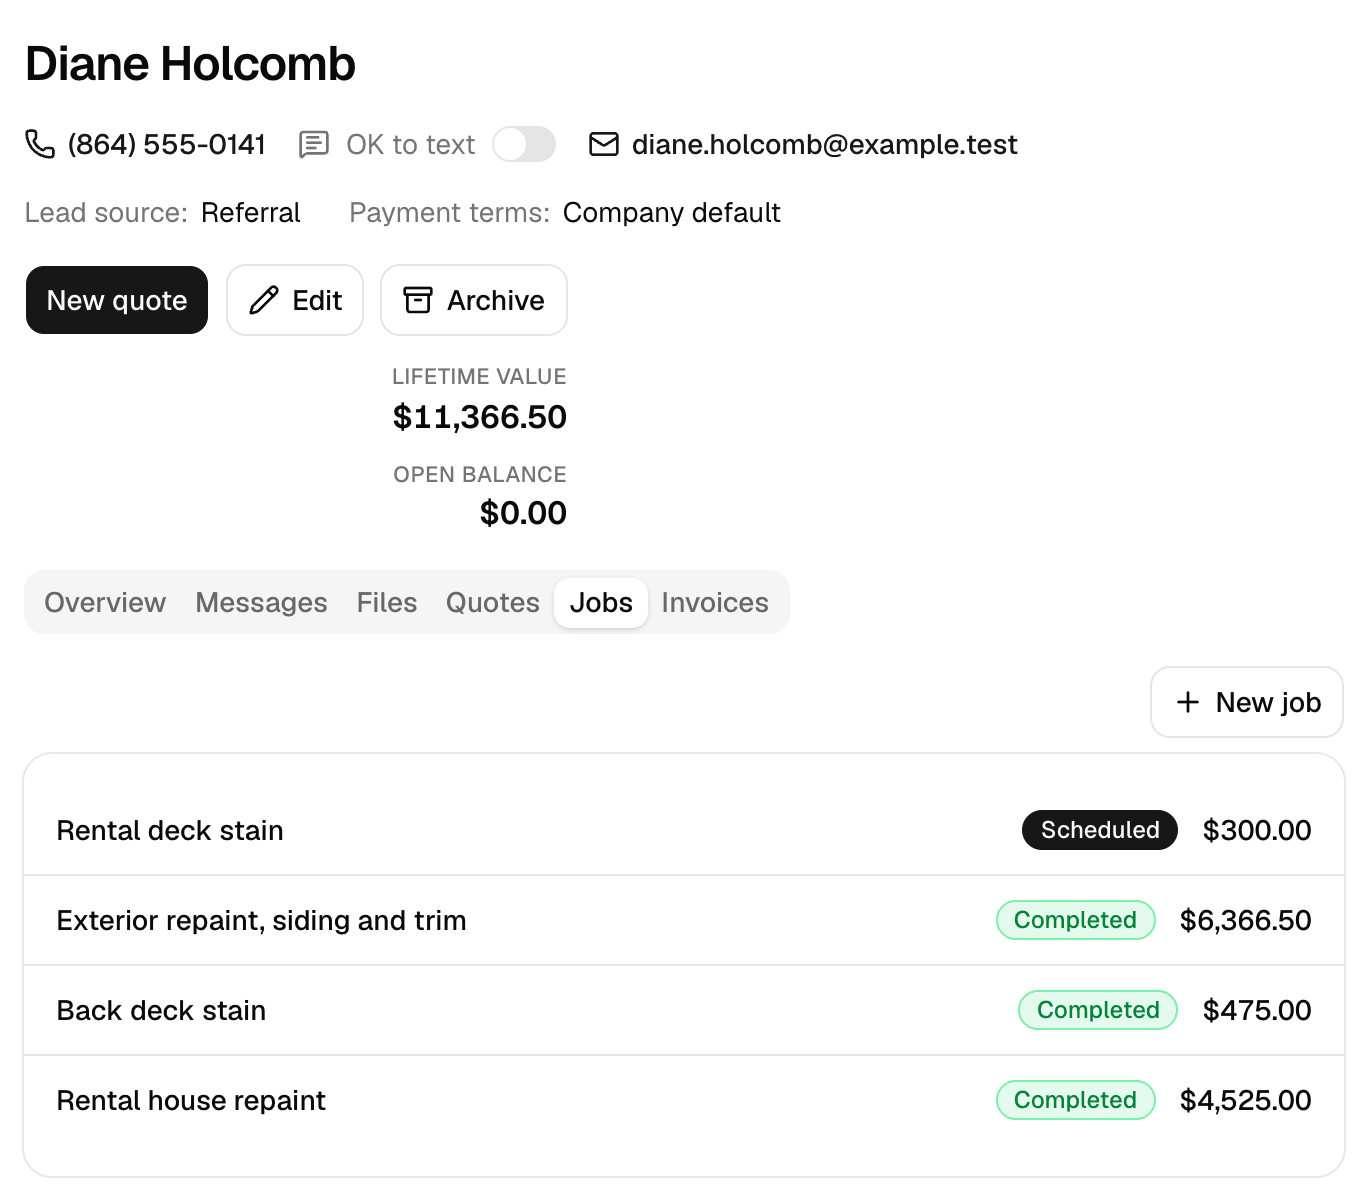Screen dimensions: 1368x1200
Task: Select the $6,366.50 job amount
Action: pyautogui.click(x=1246, y=920)
